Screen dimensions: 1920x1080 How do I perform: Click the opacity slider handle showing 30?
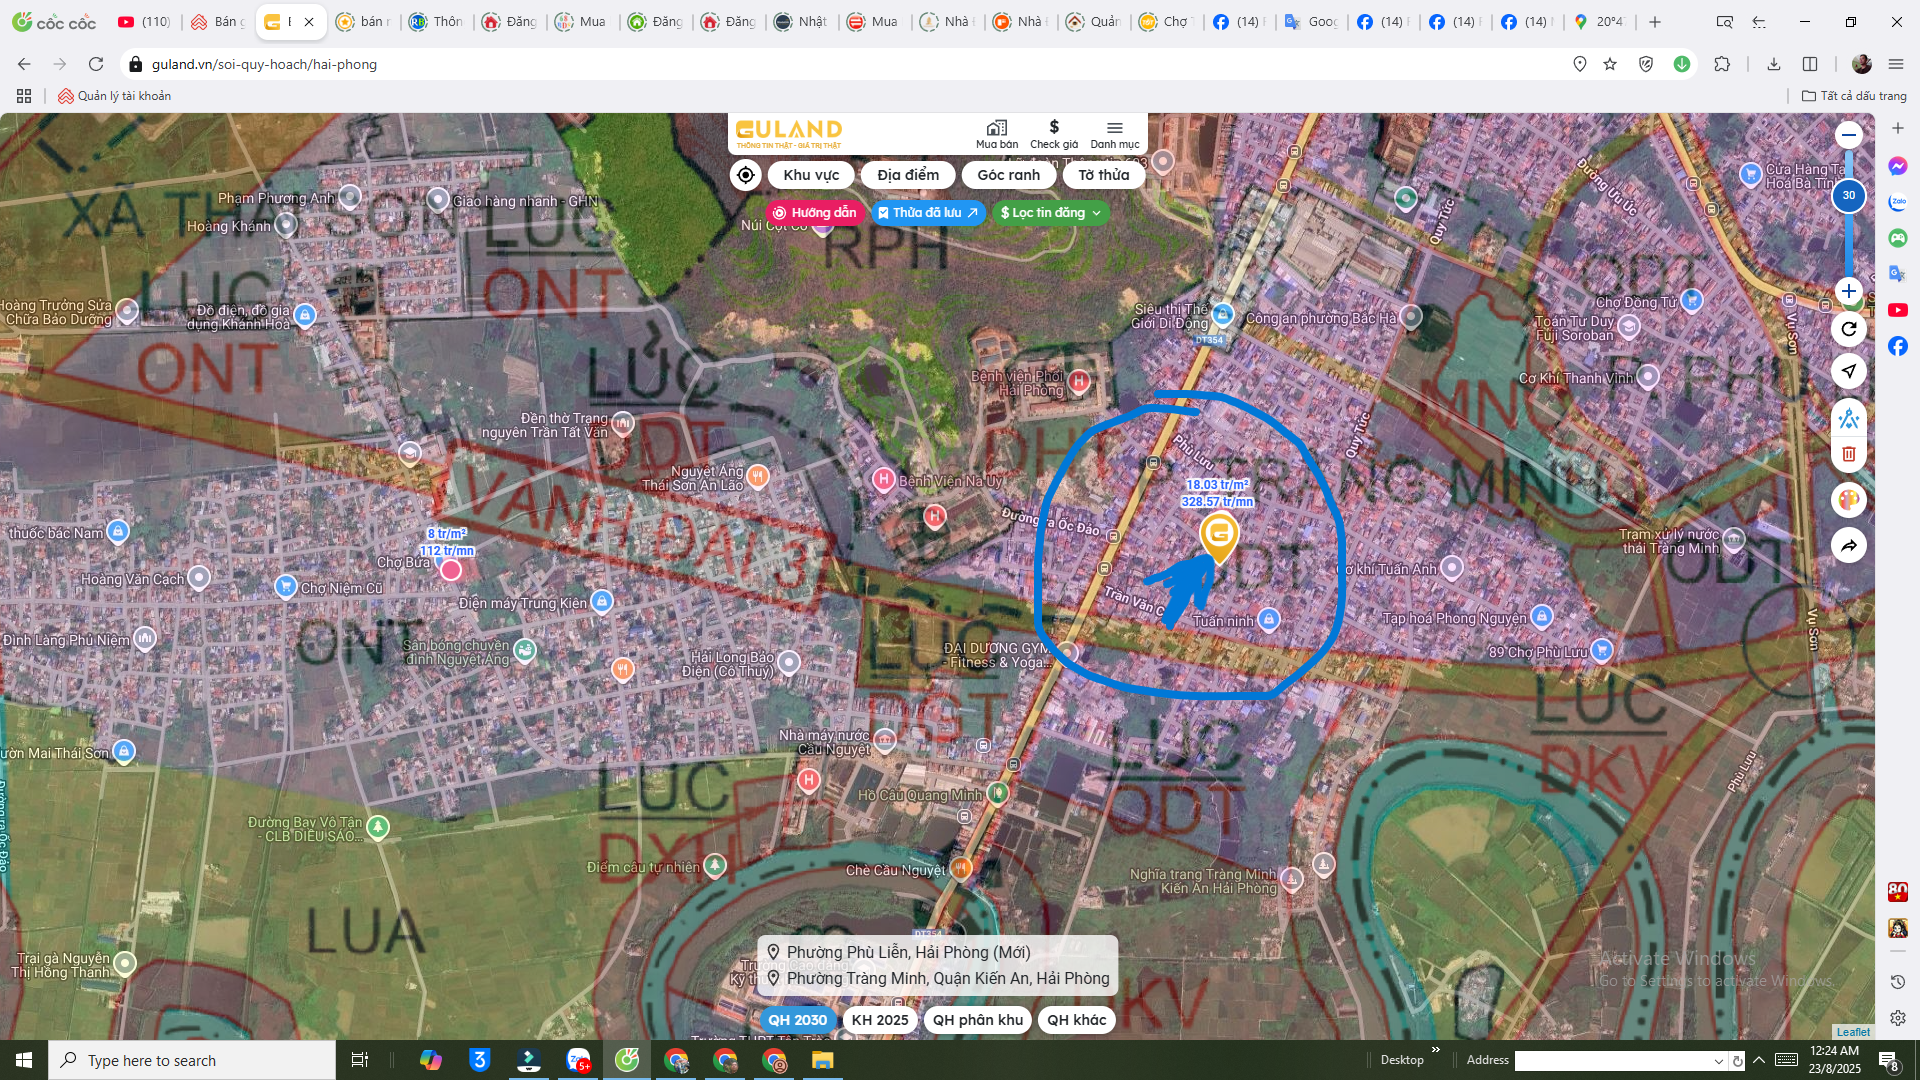(x=1848, y=196)
